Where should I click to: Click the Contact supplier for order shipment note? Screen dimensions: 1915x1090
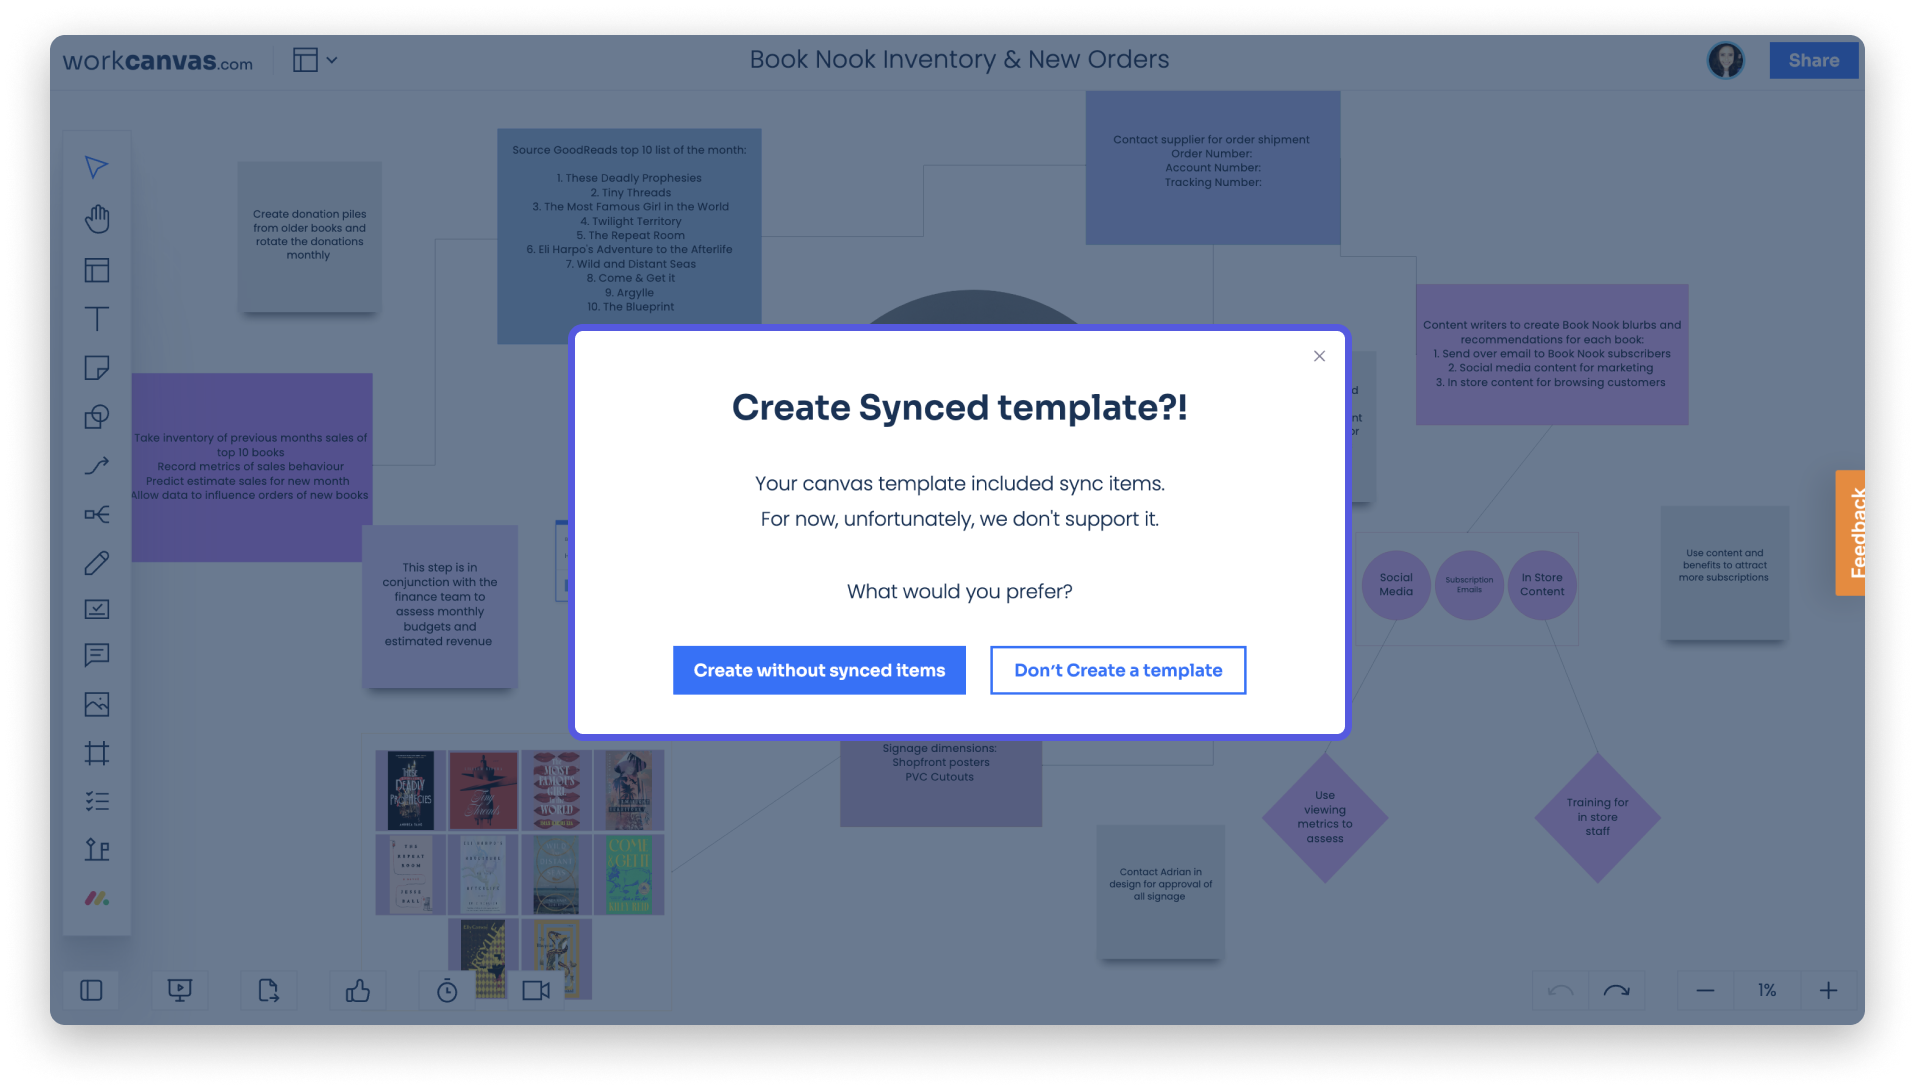tap(1212, 167)
